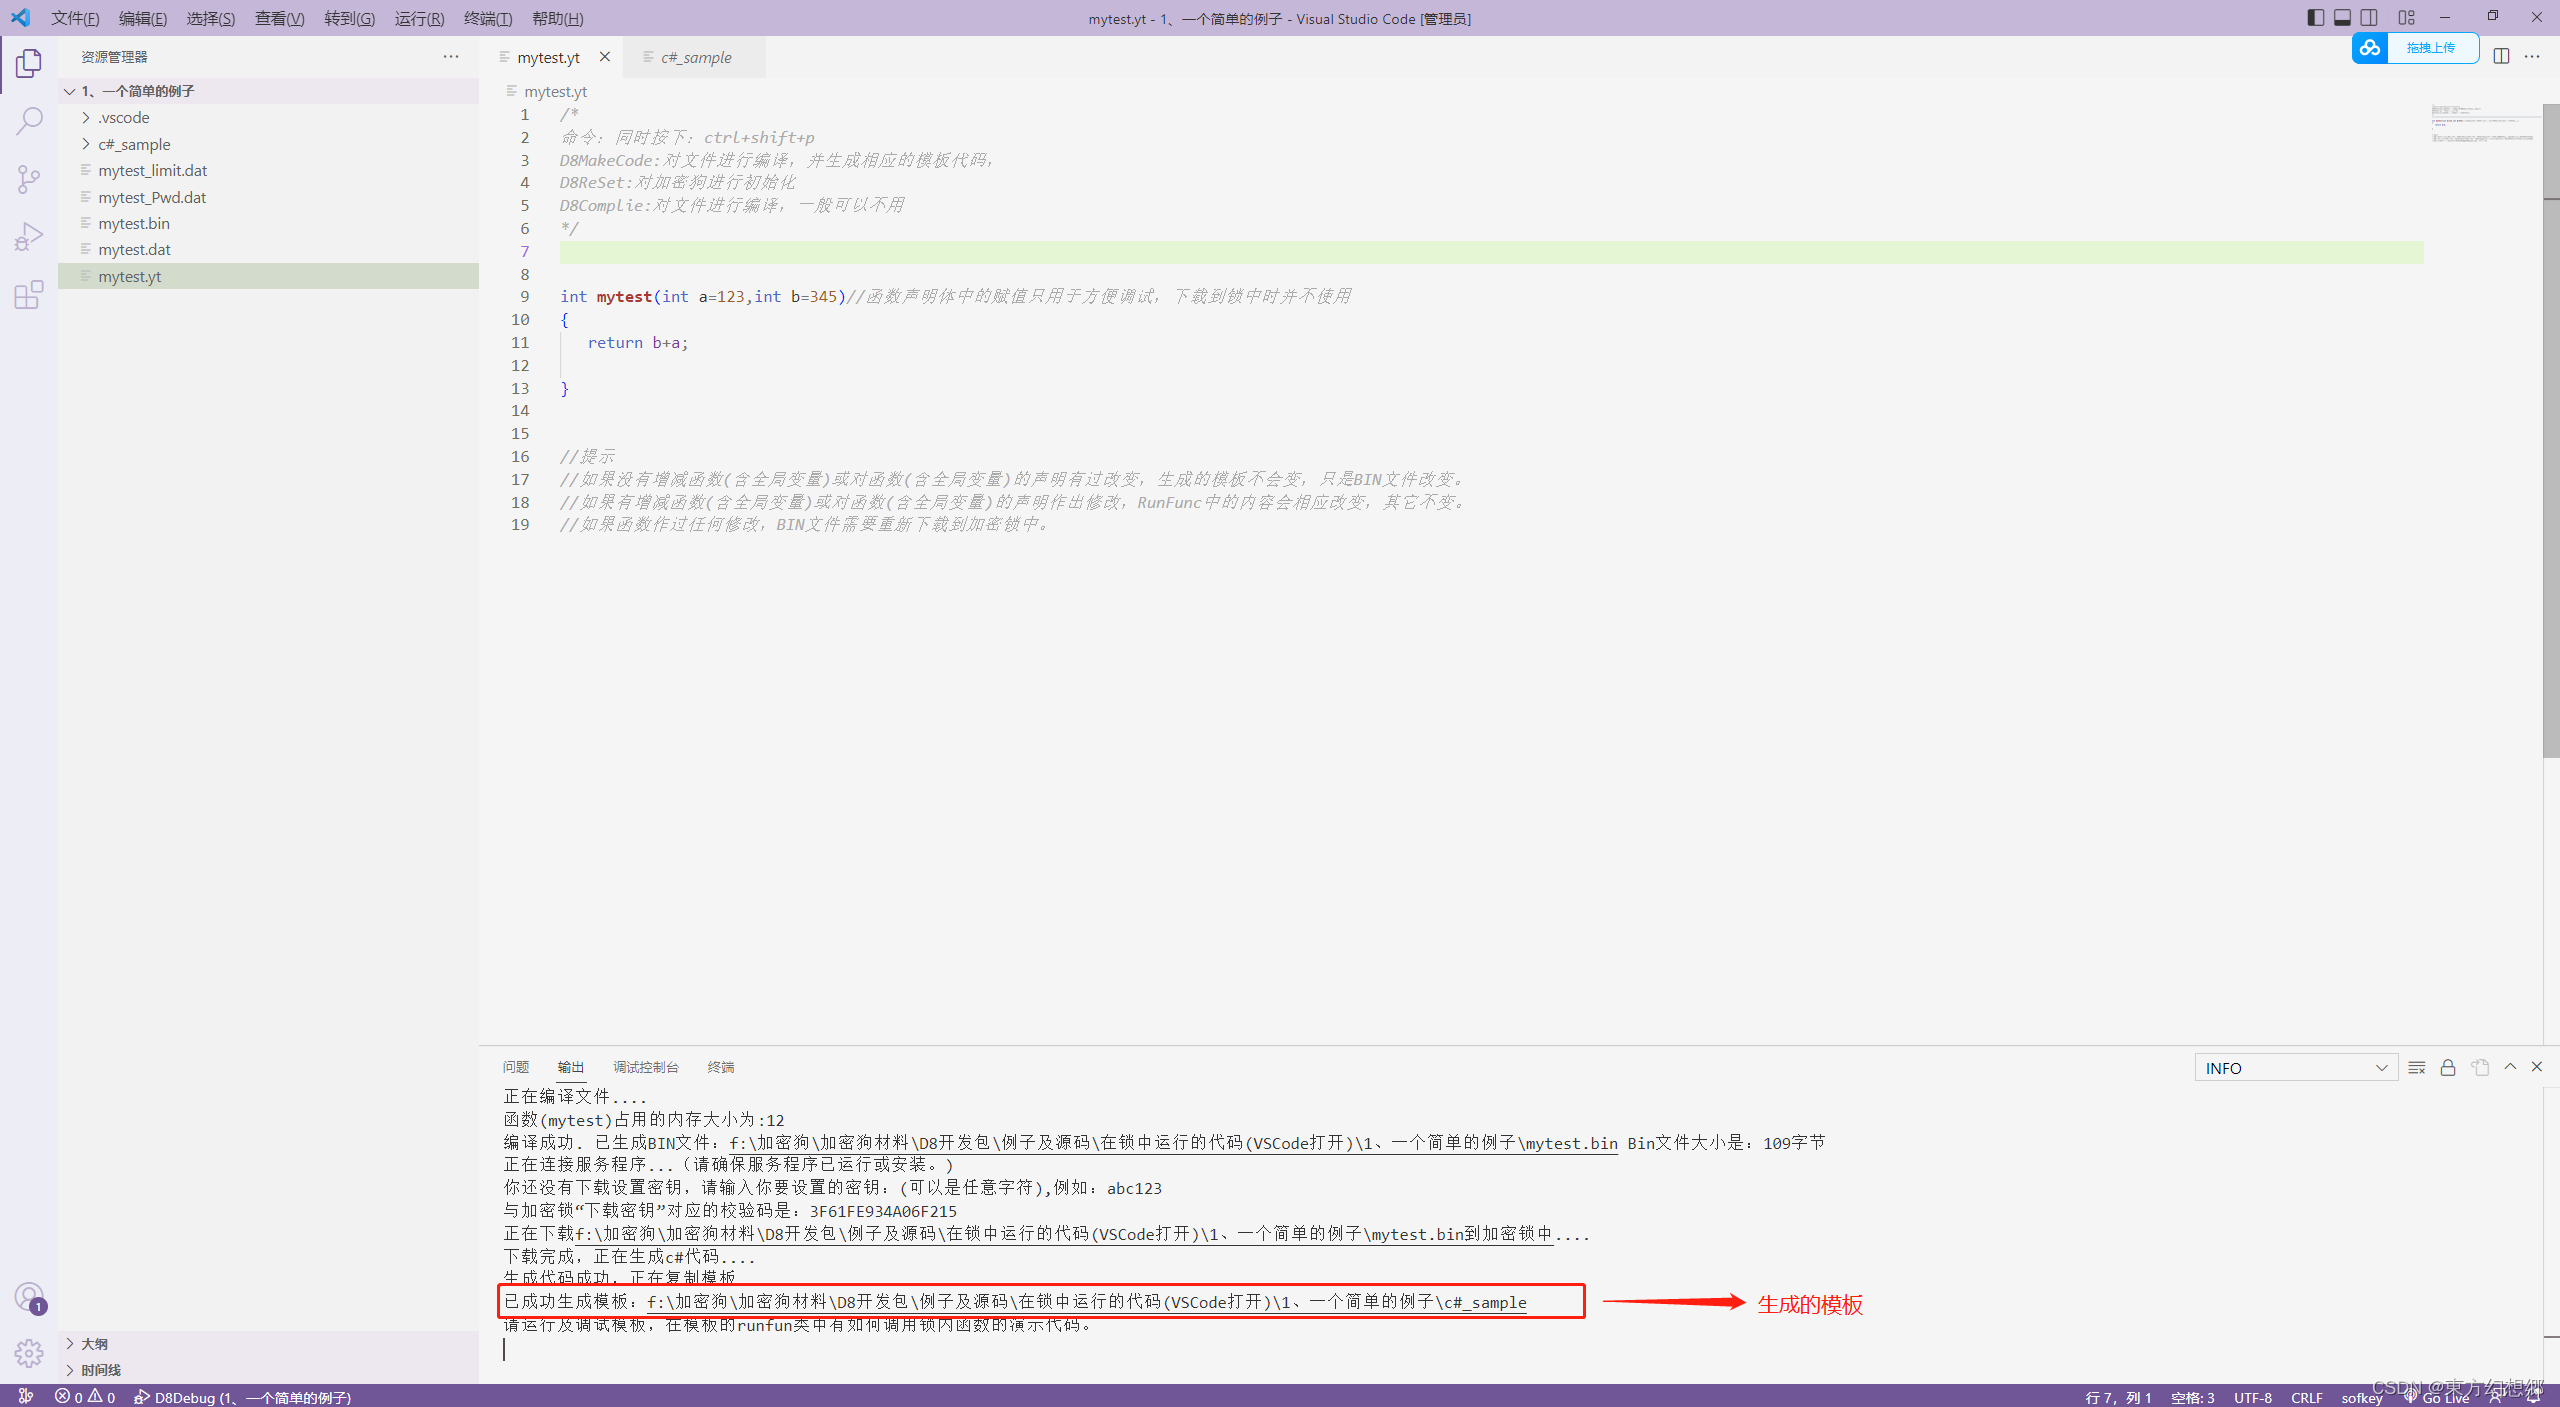The width and height of the screenshot is (2560, 1407).
Task: Expand the 大纲 outline section
Action: click(x=268, y=1344)
